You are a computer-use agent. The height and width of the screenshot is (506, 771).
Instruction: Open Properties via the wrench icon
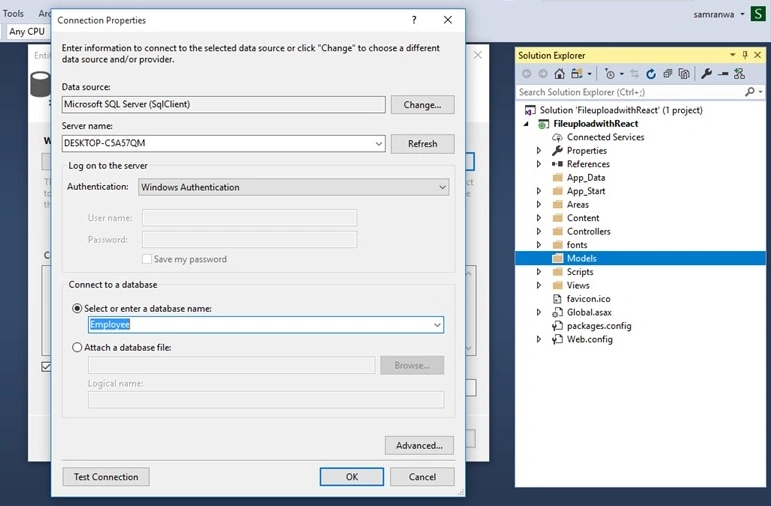(x=707, y=74)
